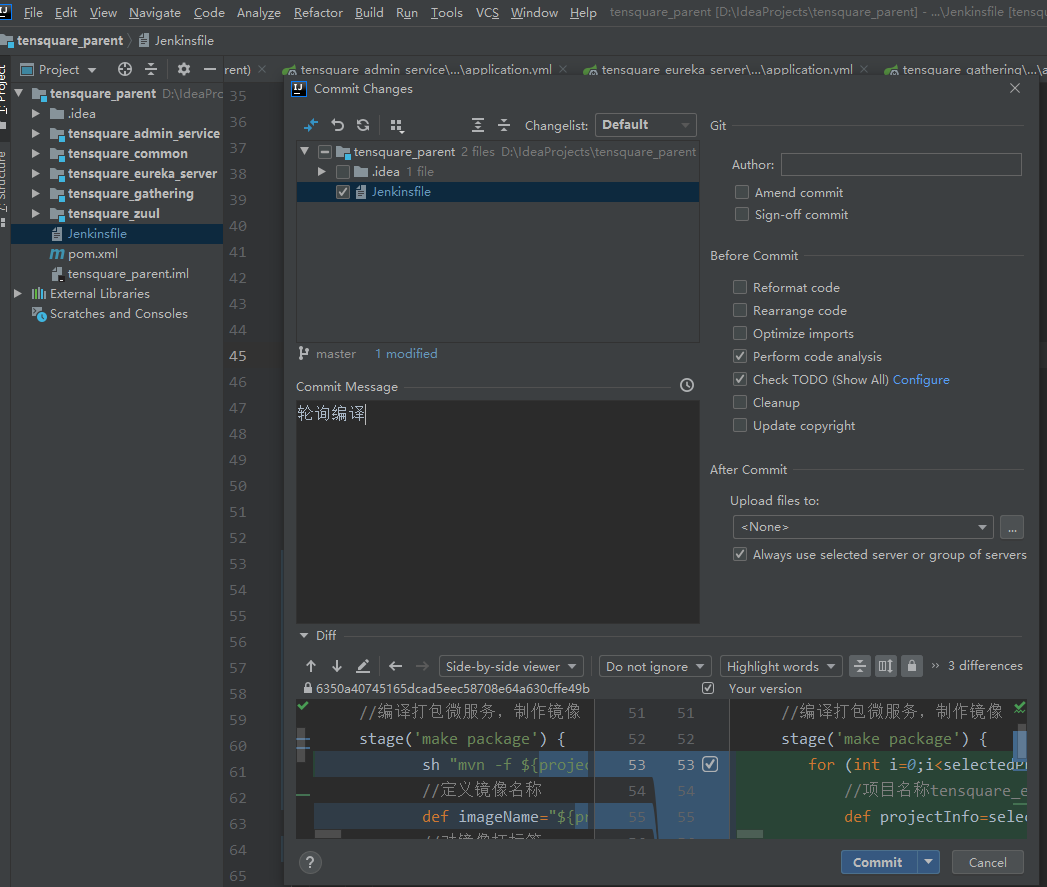Refresh the changes list

(x=363, y=125)
